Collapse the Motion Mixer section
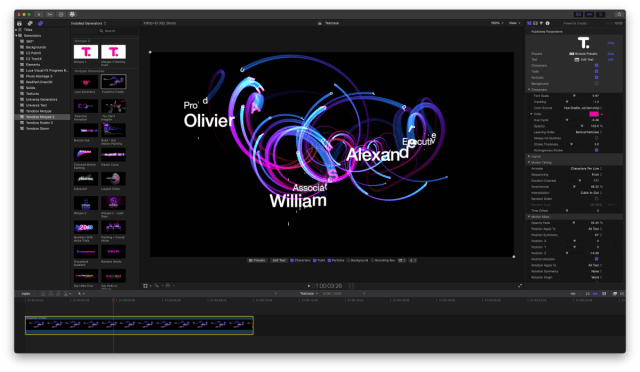 (529, 217)
